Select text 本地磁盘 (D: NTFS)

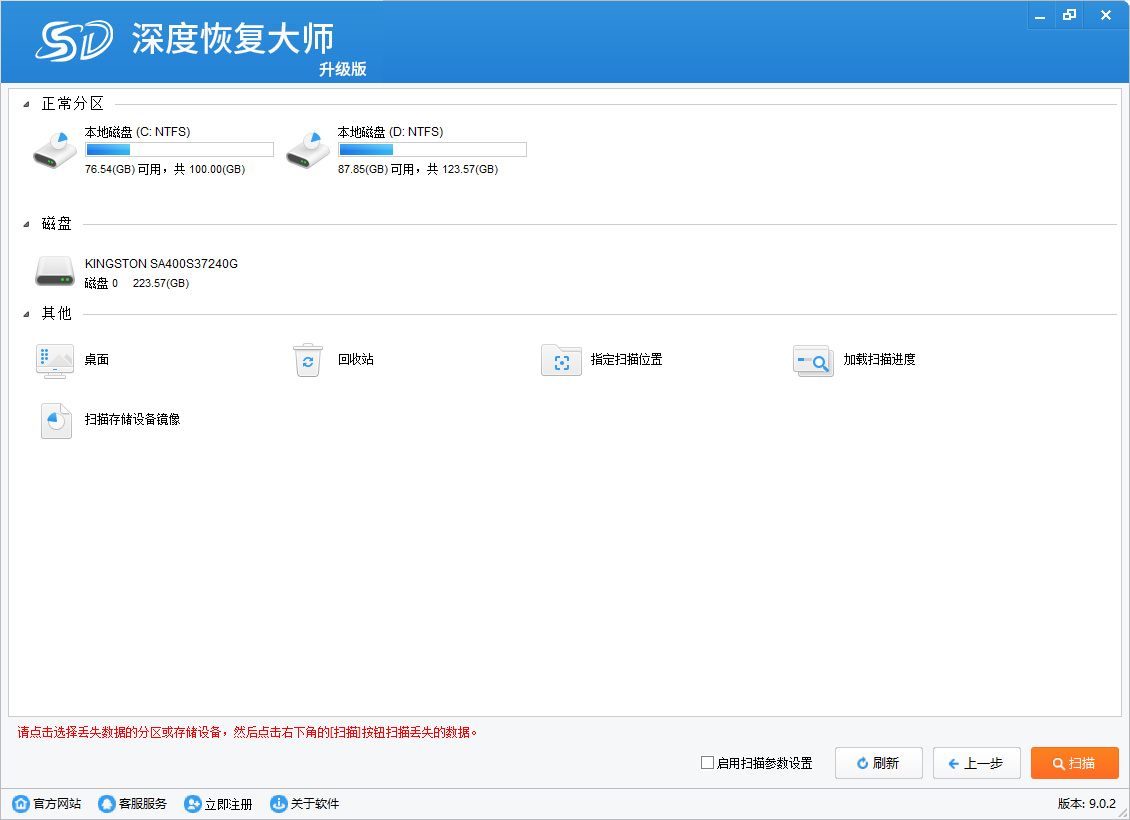[390, 132]
